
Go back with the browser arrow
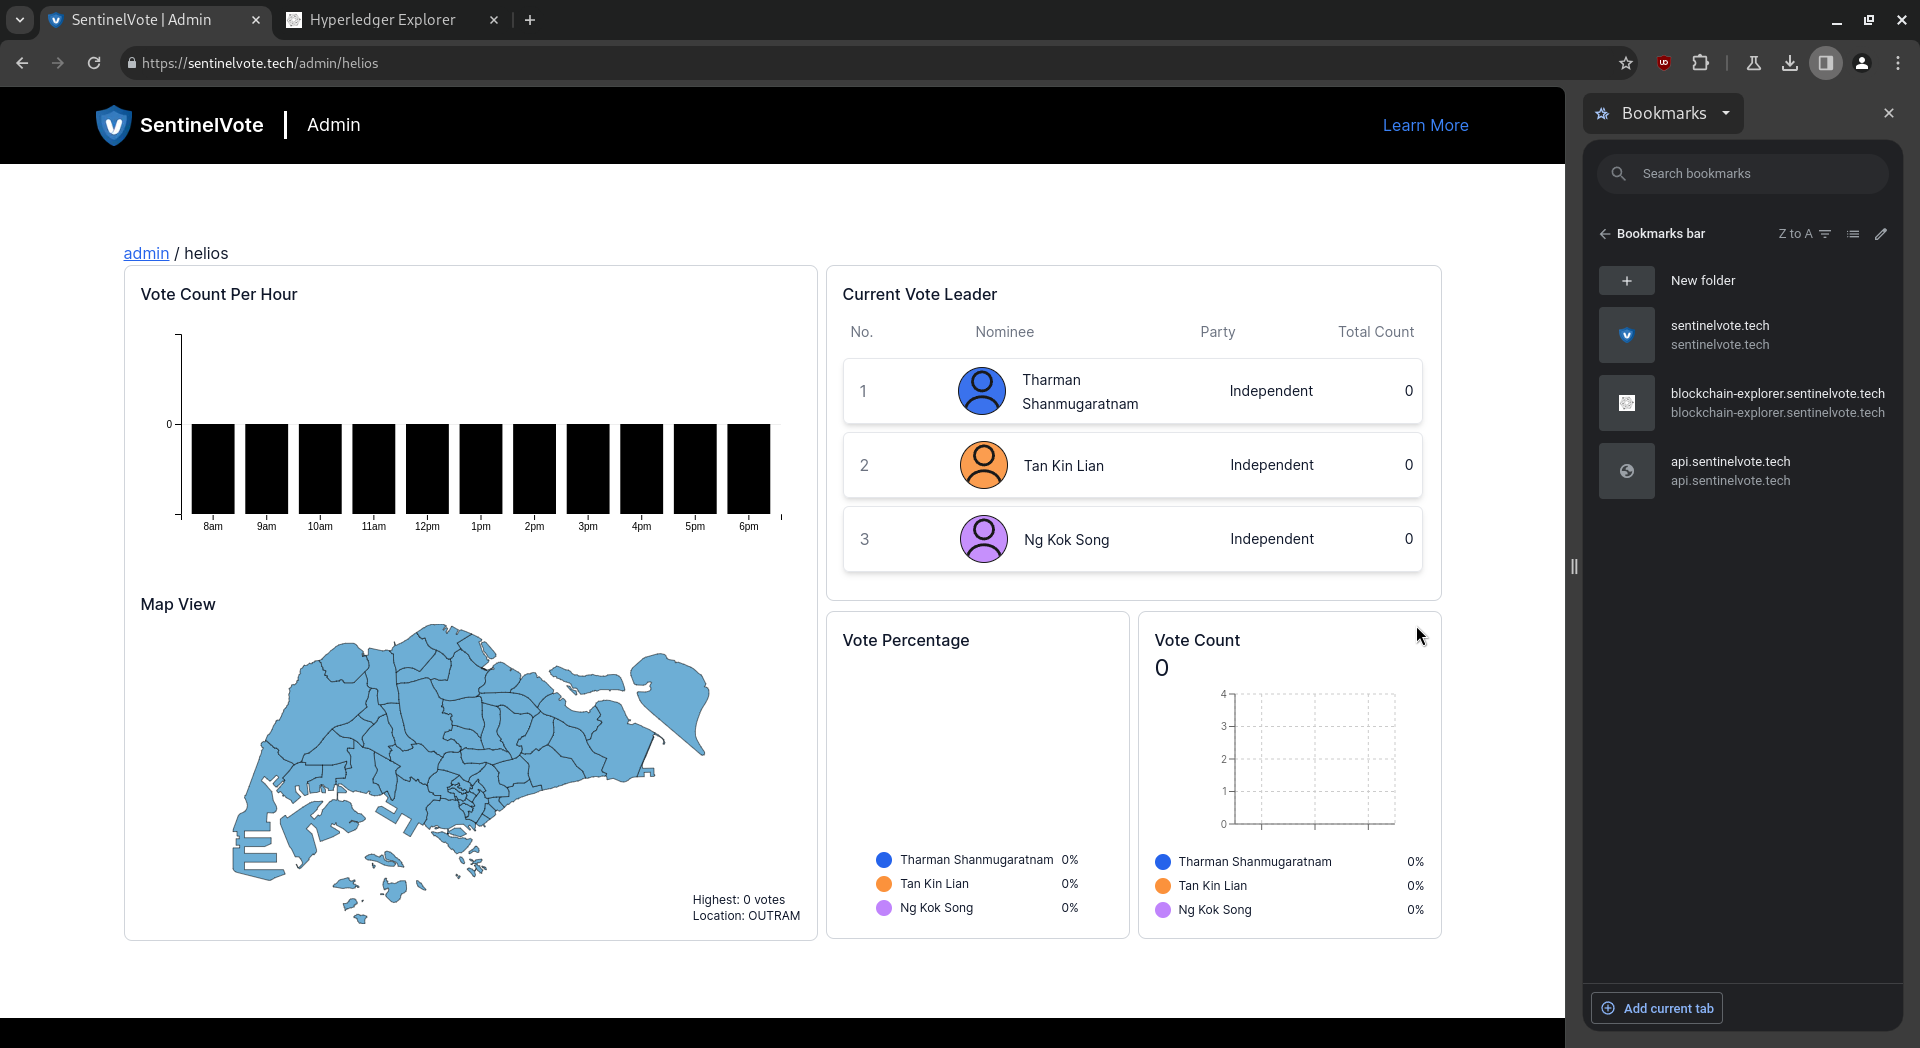pyautogui.click(x=22, y=63)
